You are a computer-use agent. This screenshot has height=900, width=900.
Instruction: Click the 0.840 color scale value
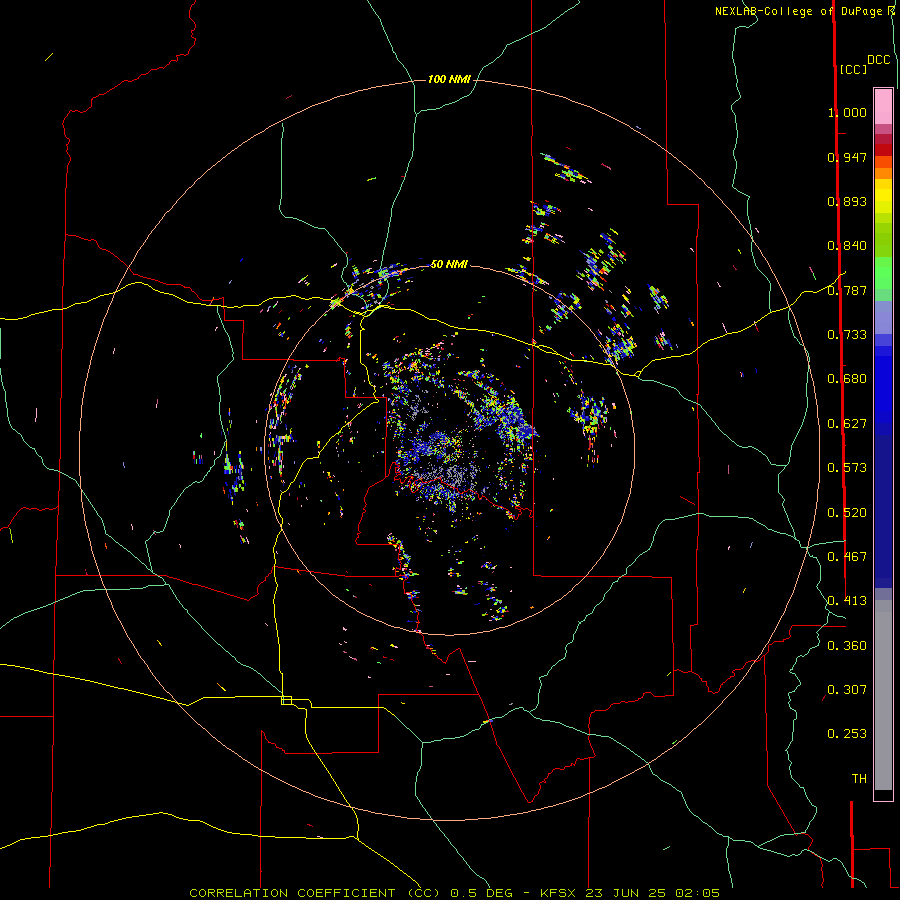847,246
